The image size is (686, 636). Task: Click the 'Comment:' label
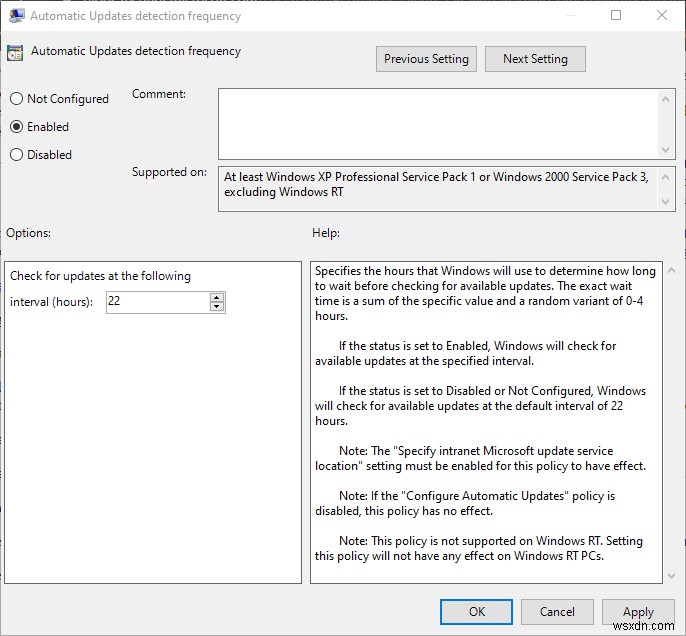point(159,94)
